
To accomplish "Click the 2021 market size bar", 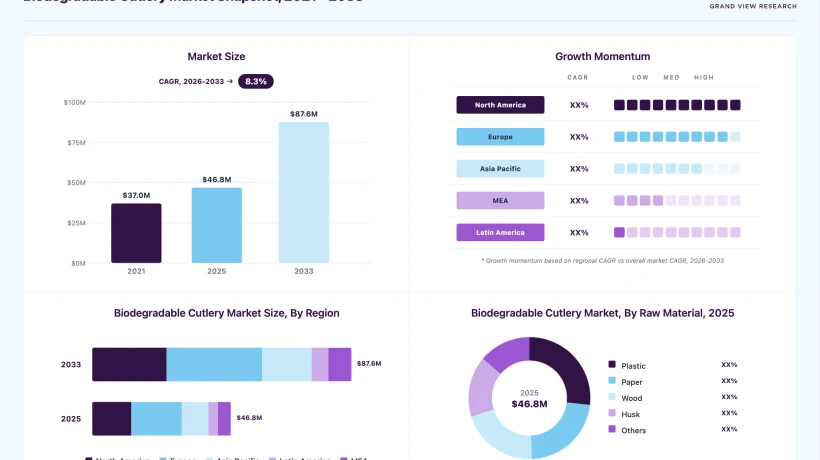I will click(136, 233).
